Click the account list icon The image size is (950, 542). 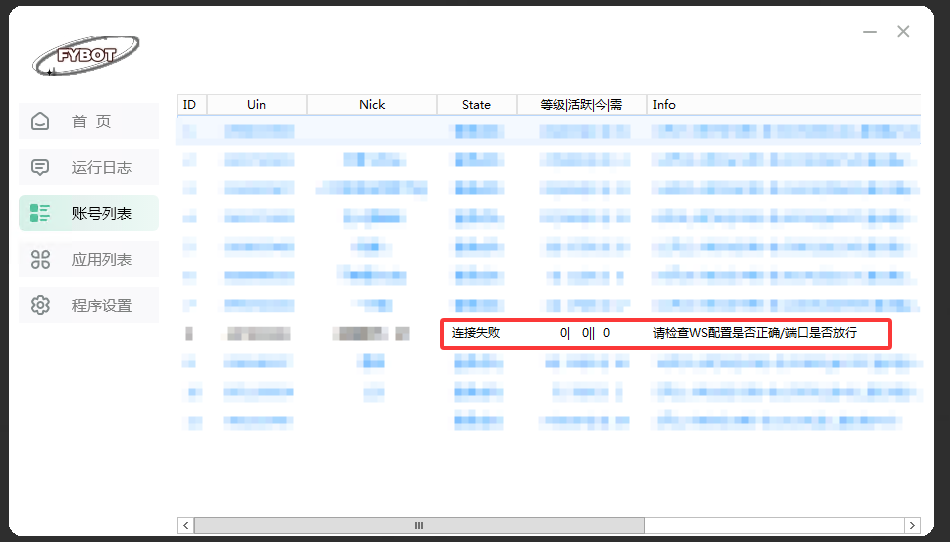(40, 213)
